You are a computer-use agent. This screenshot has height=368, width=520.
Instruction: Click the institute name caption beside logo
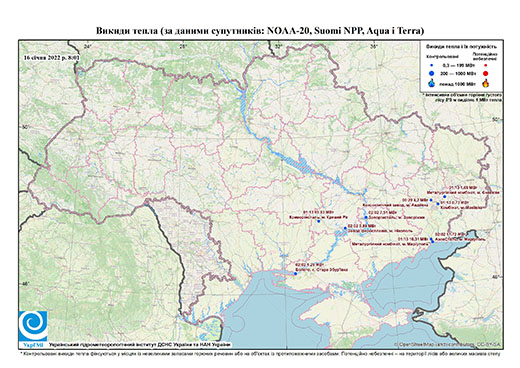point(140,345)
